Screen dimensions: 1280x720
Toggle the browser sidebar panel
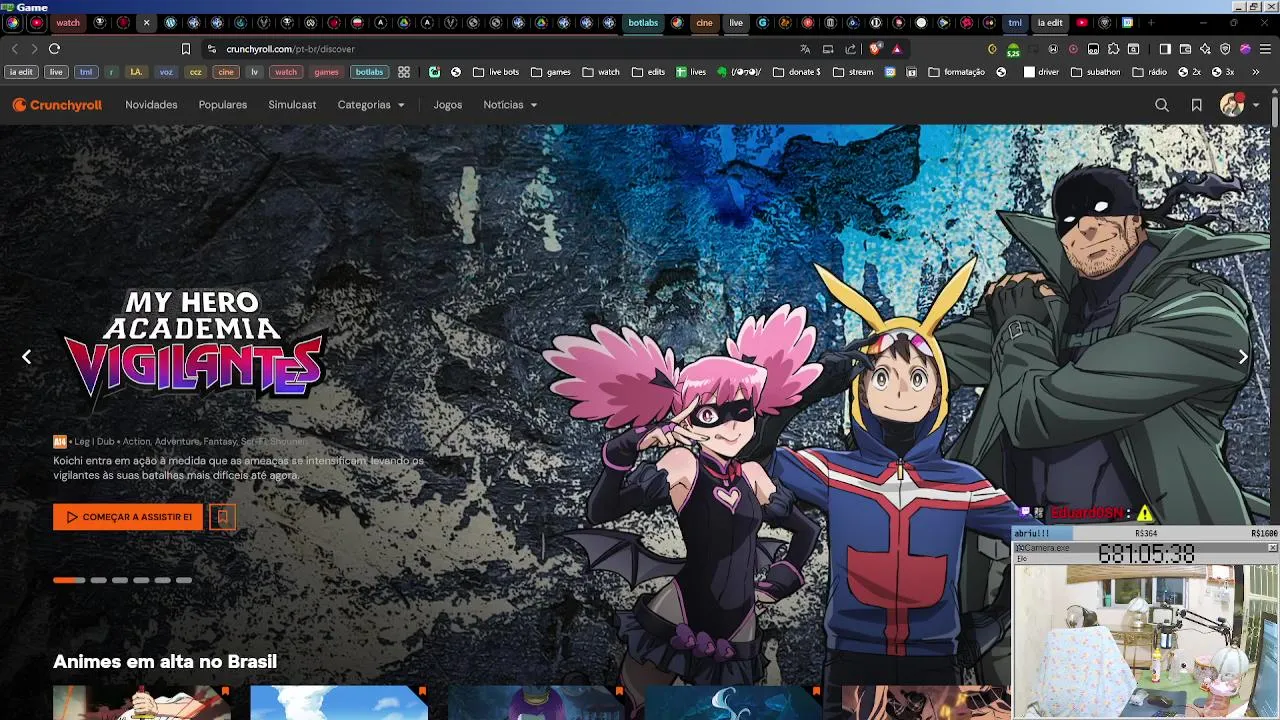point(1165,49)
